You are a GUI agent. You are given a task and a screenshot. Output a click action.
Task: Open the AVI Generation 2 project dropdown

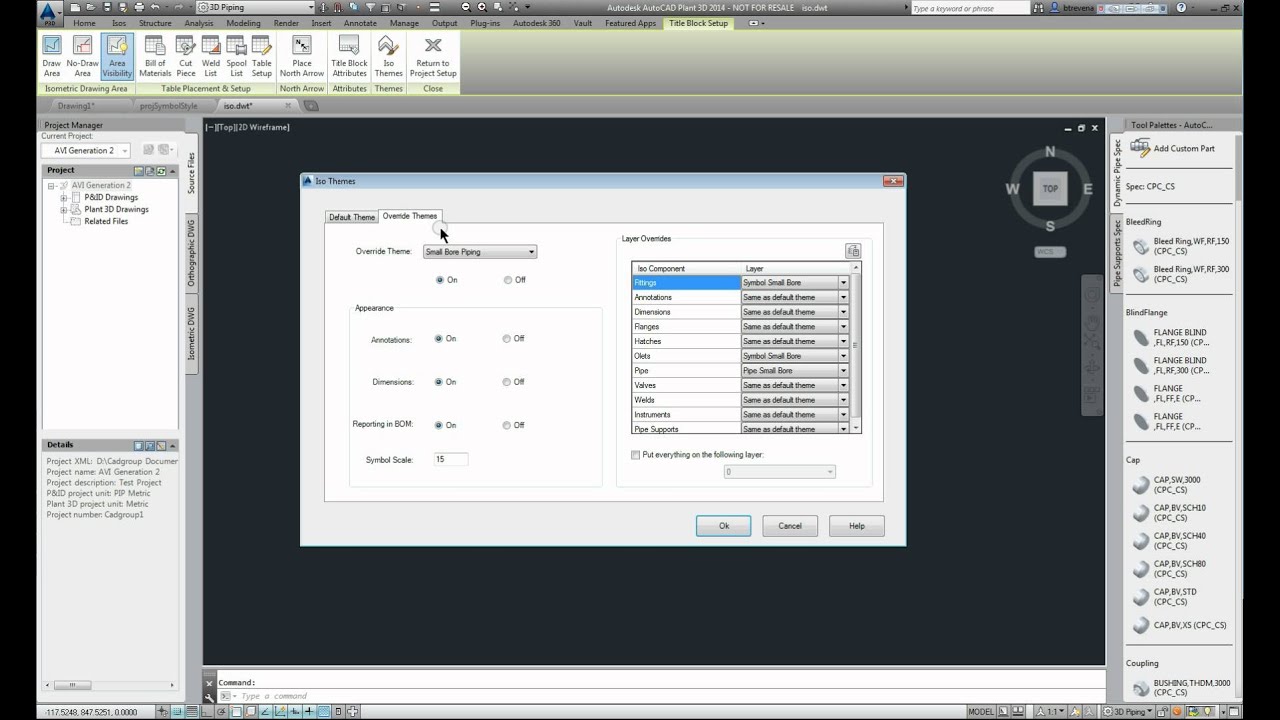(x=86, y=150)
